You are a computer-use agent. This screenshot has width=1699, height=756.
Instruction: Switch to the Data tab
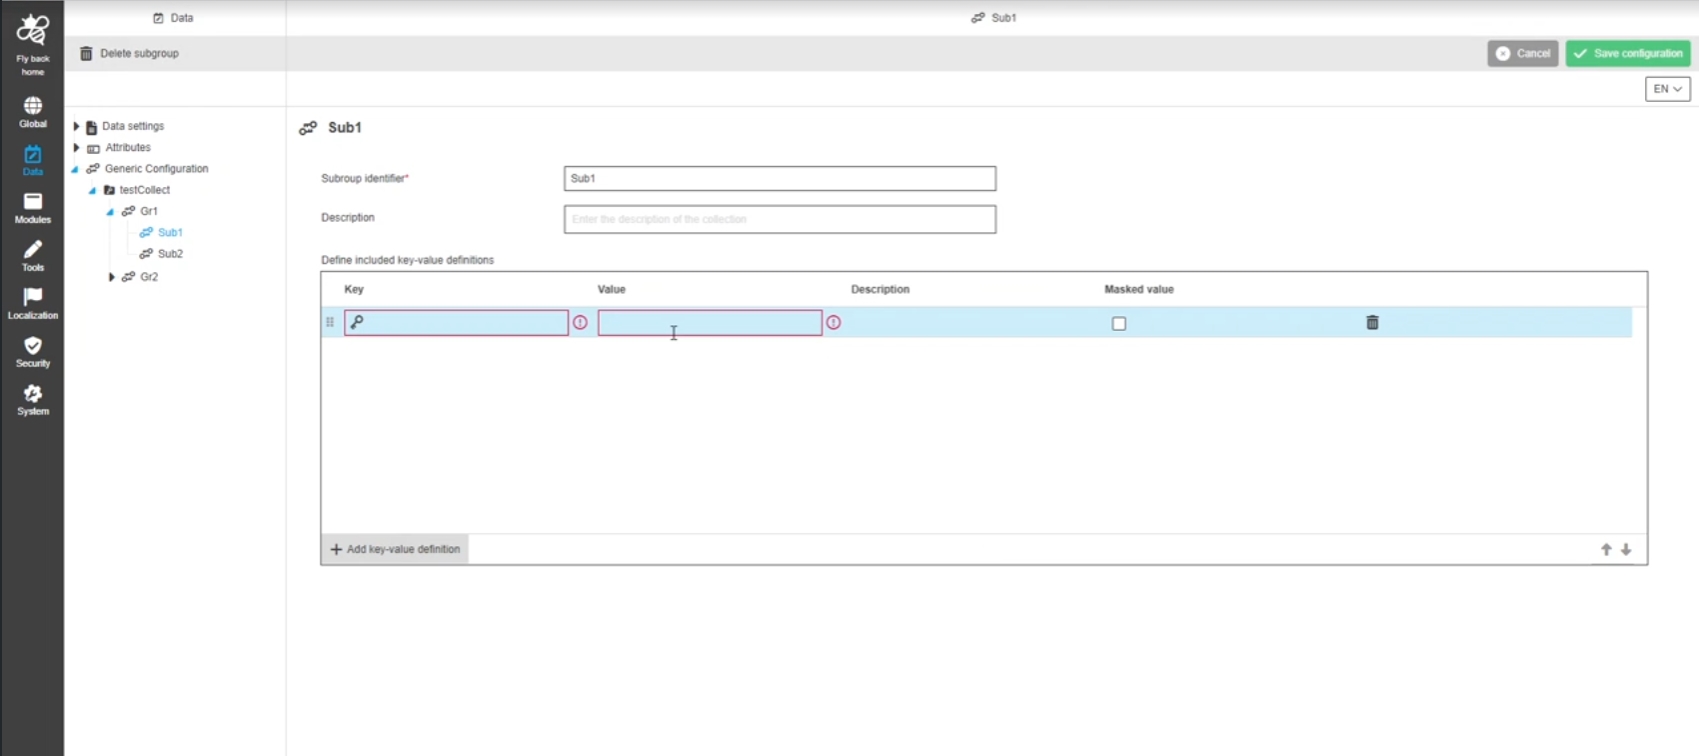(174, 18)
